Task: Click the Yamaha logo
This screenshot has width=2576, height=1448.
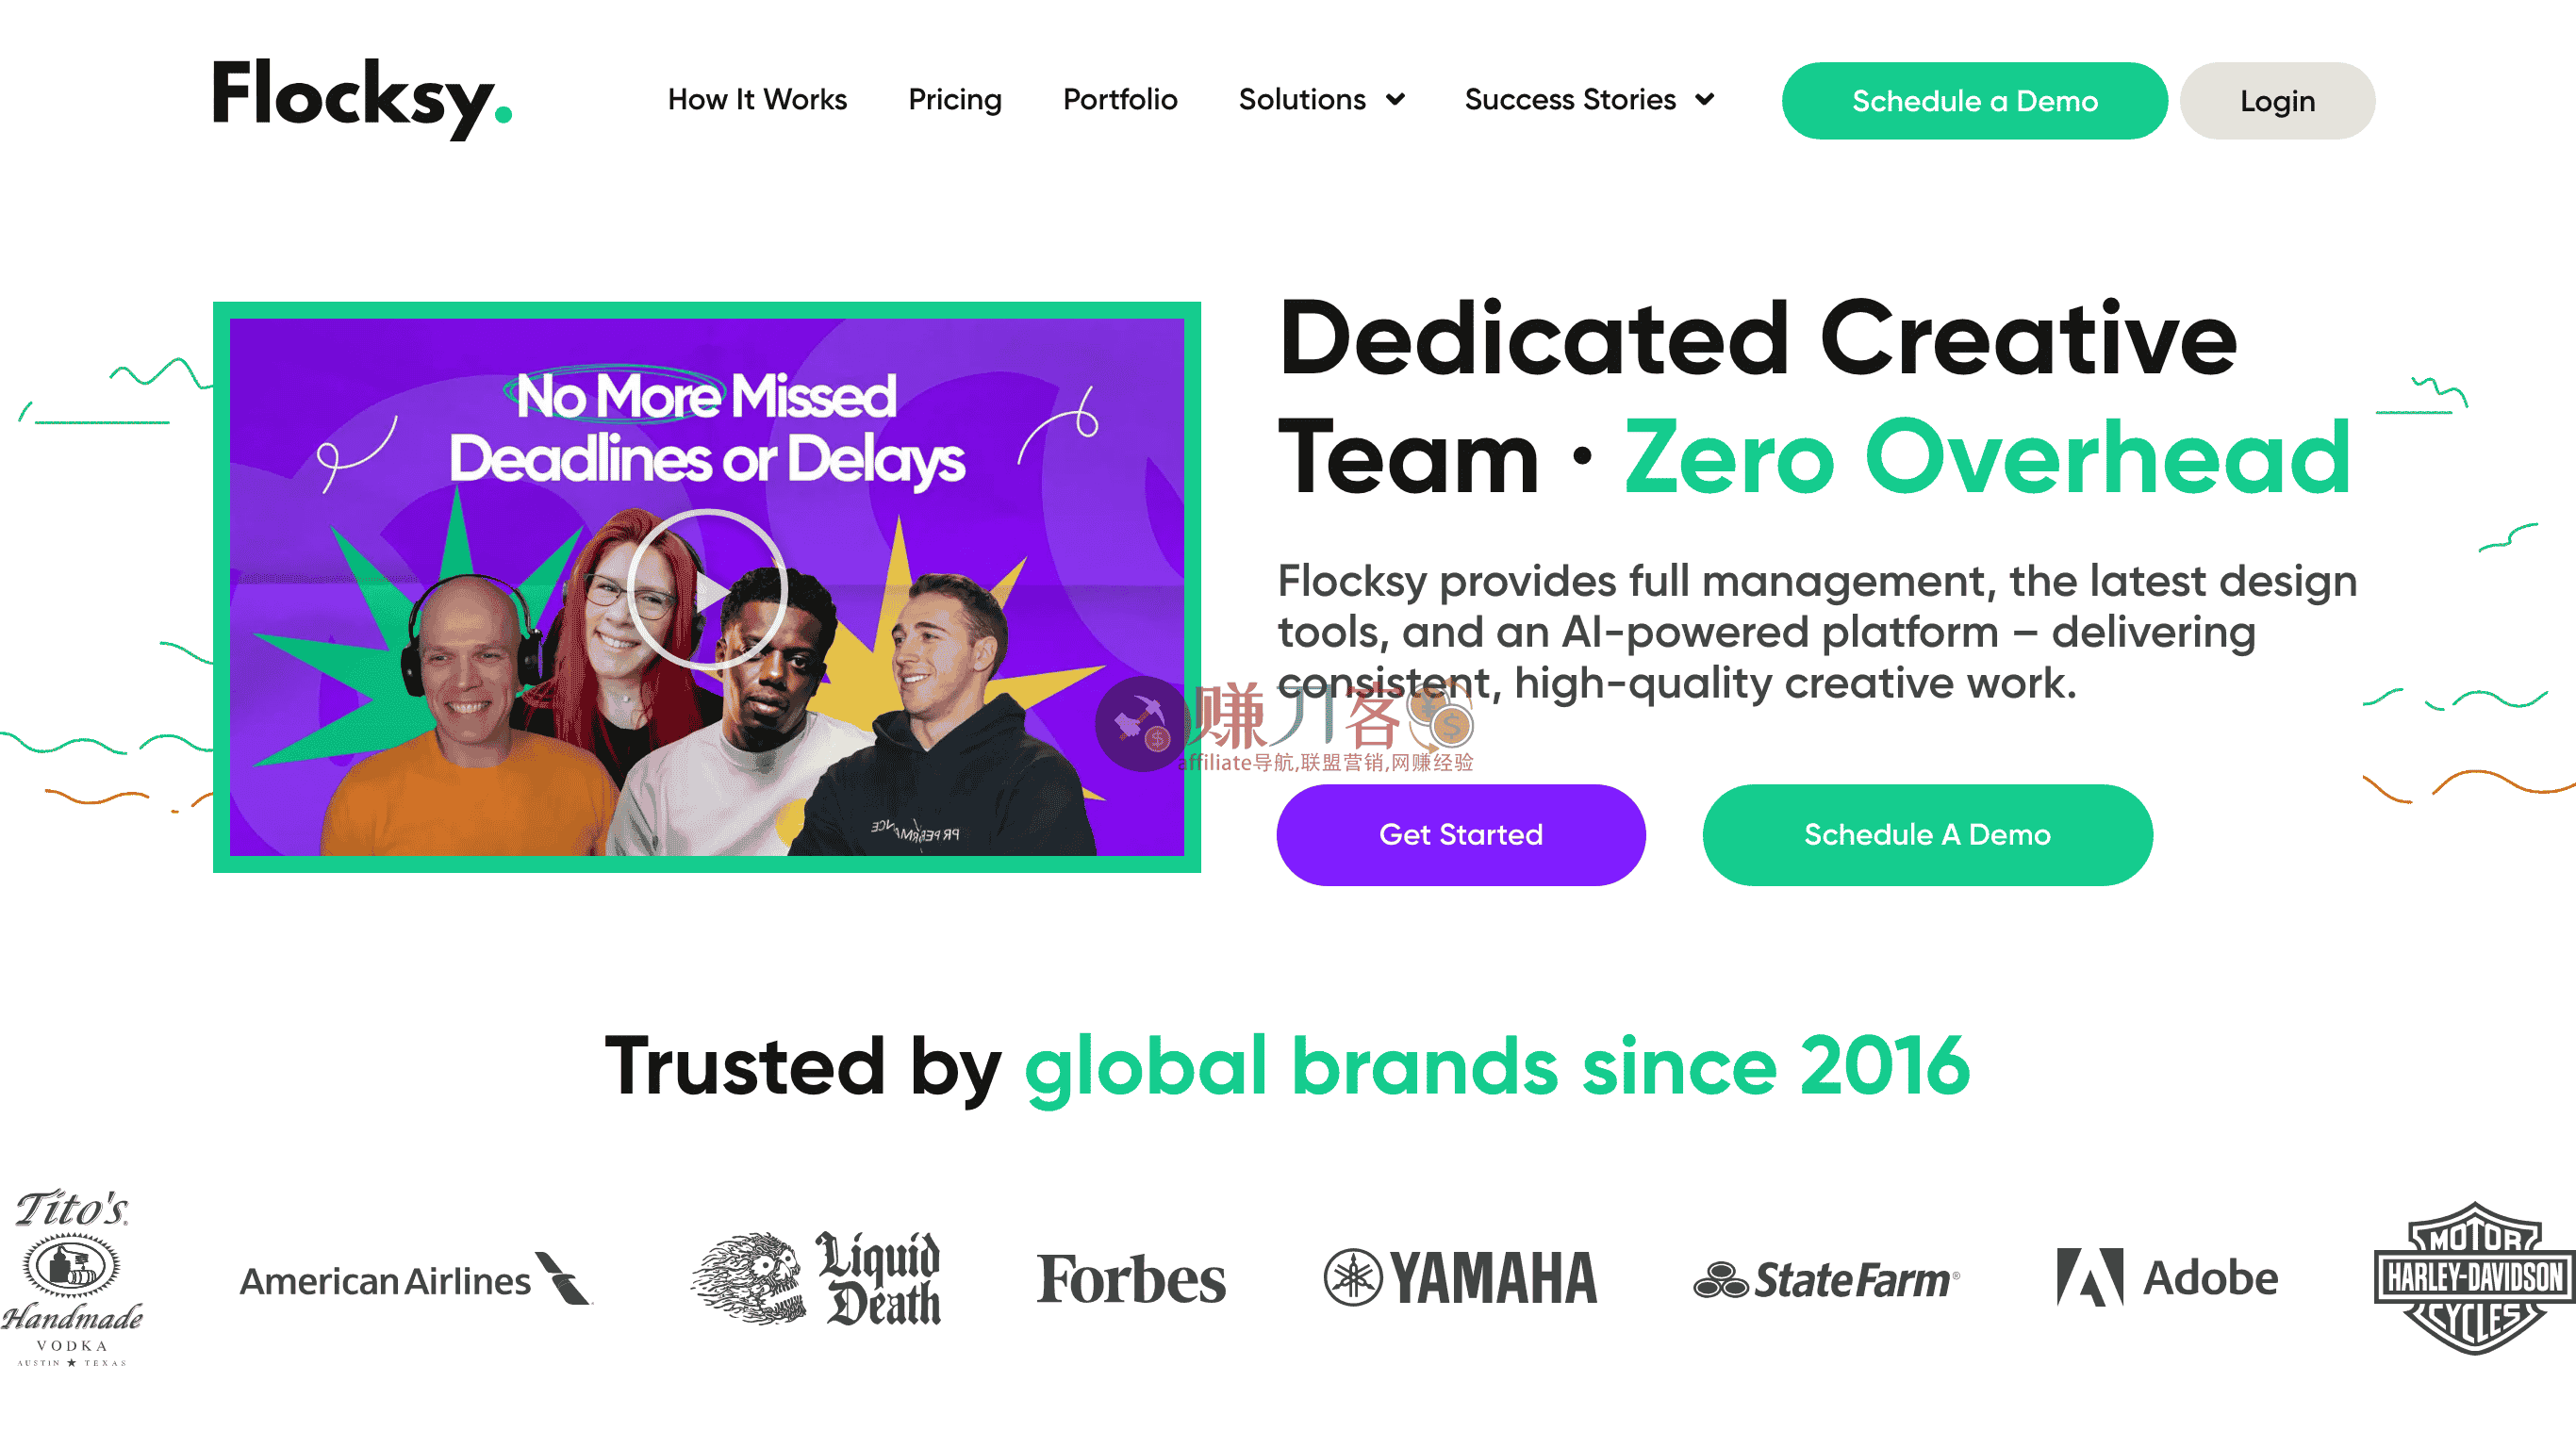Action: pos(1460,1278)
